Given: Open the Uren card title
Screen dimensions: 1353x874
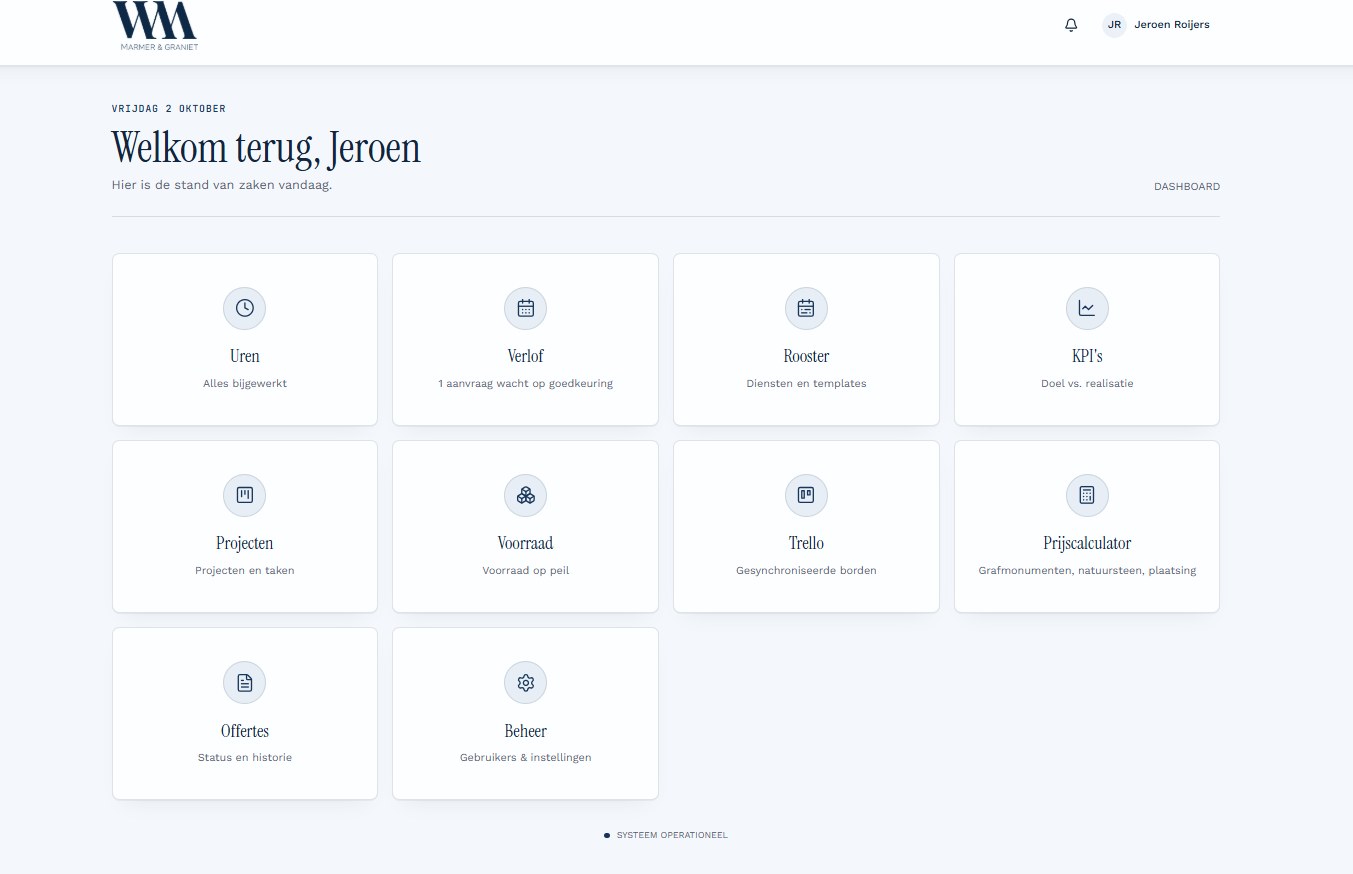Looking at the screenshot, I should point(245,356).
